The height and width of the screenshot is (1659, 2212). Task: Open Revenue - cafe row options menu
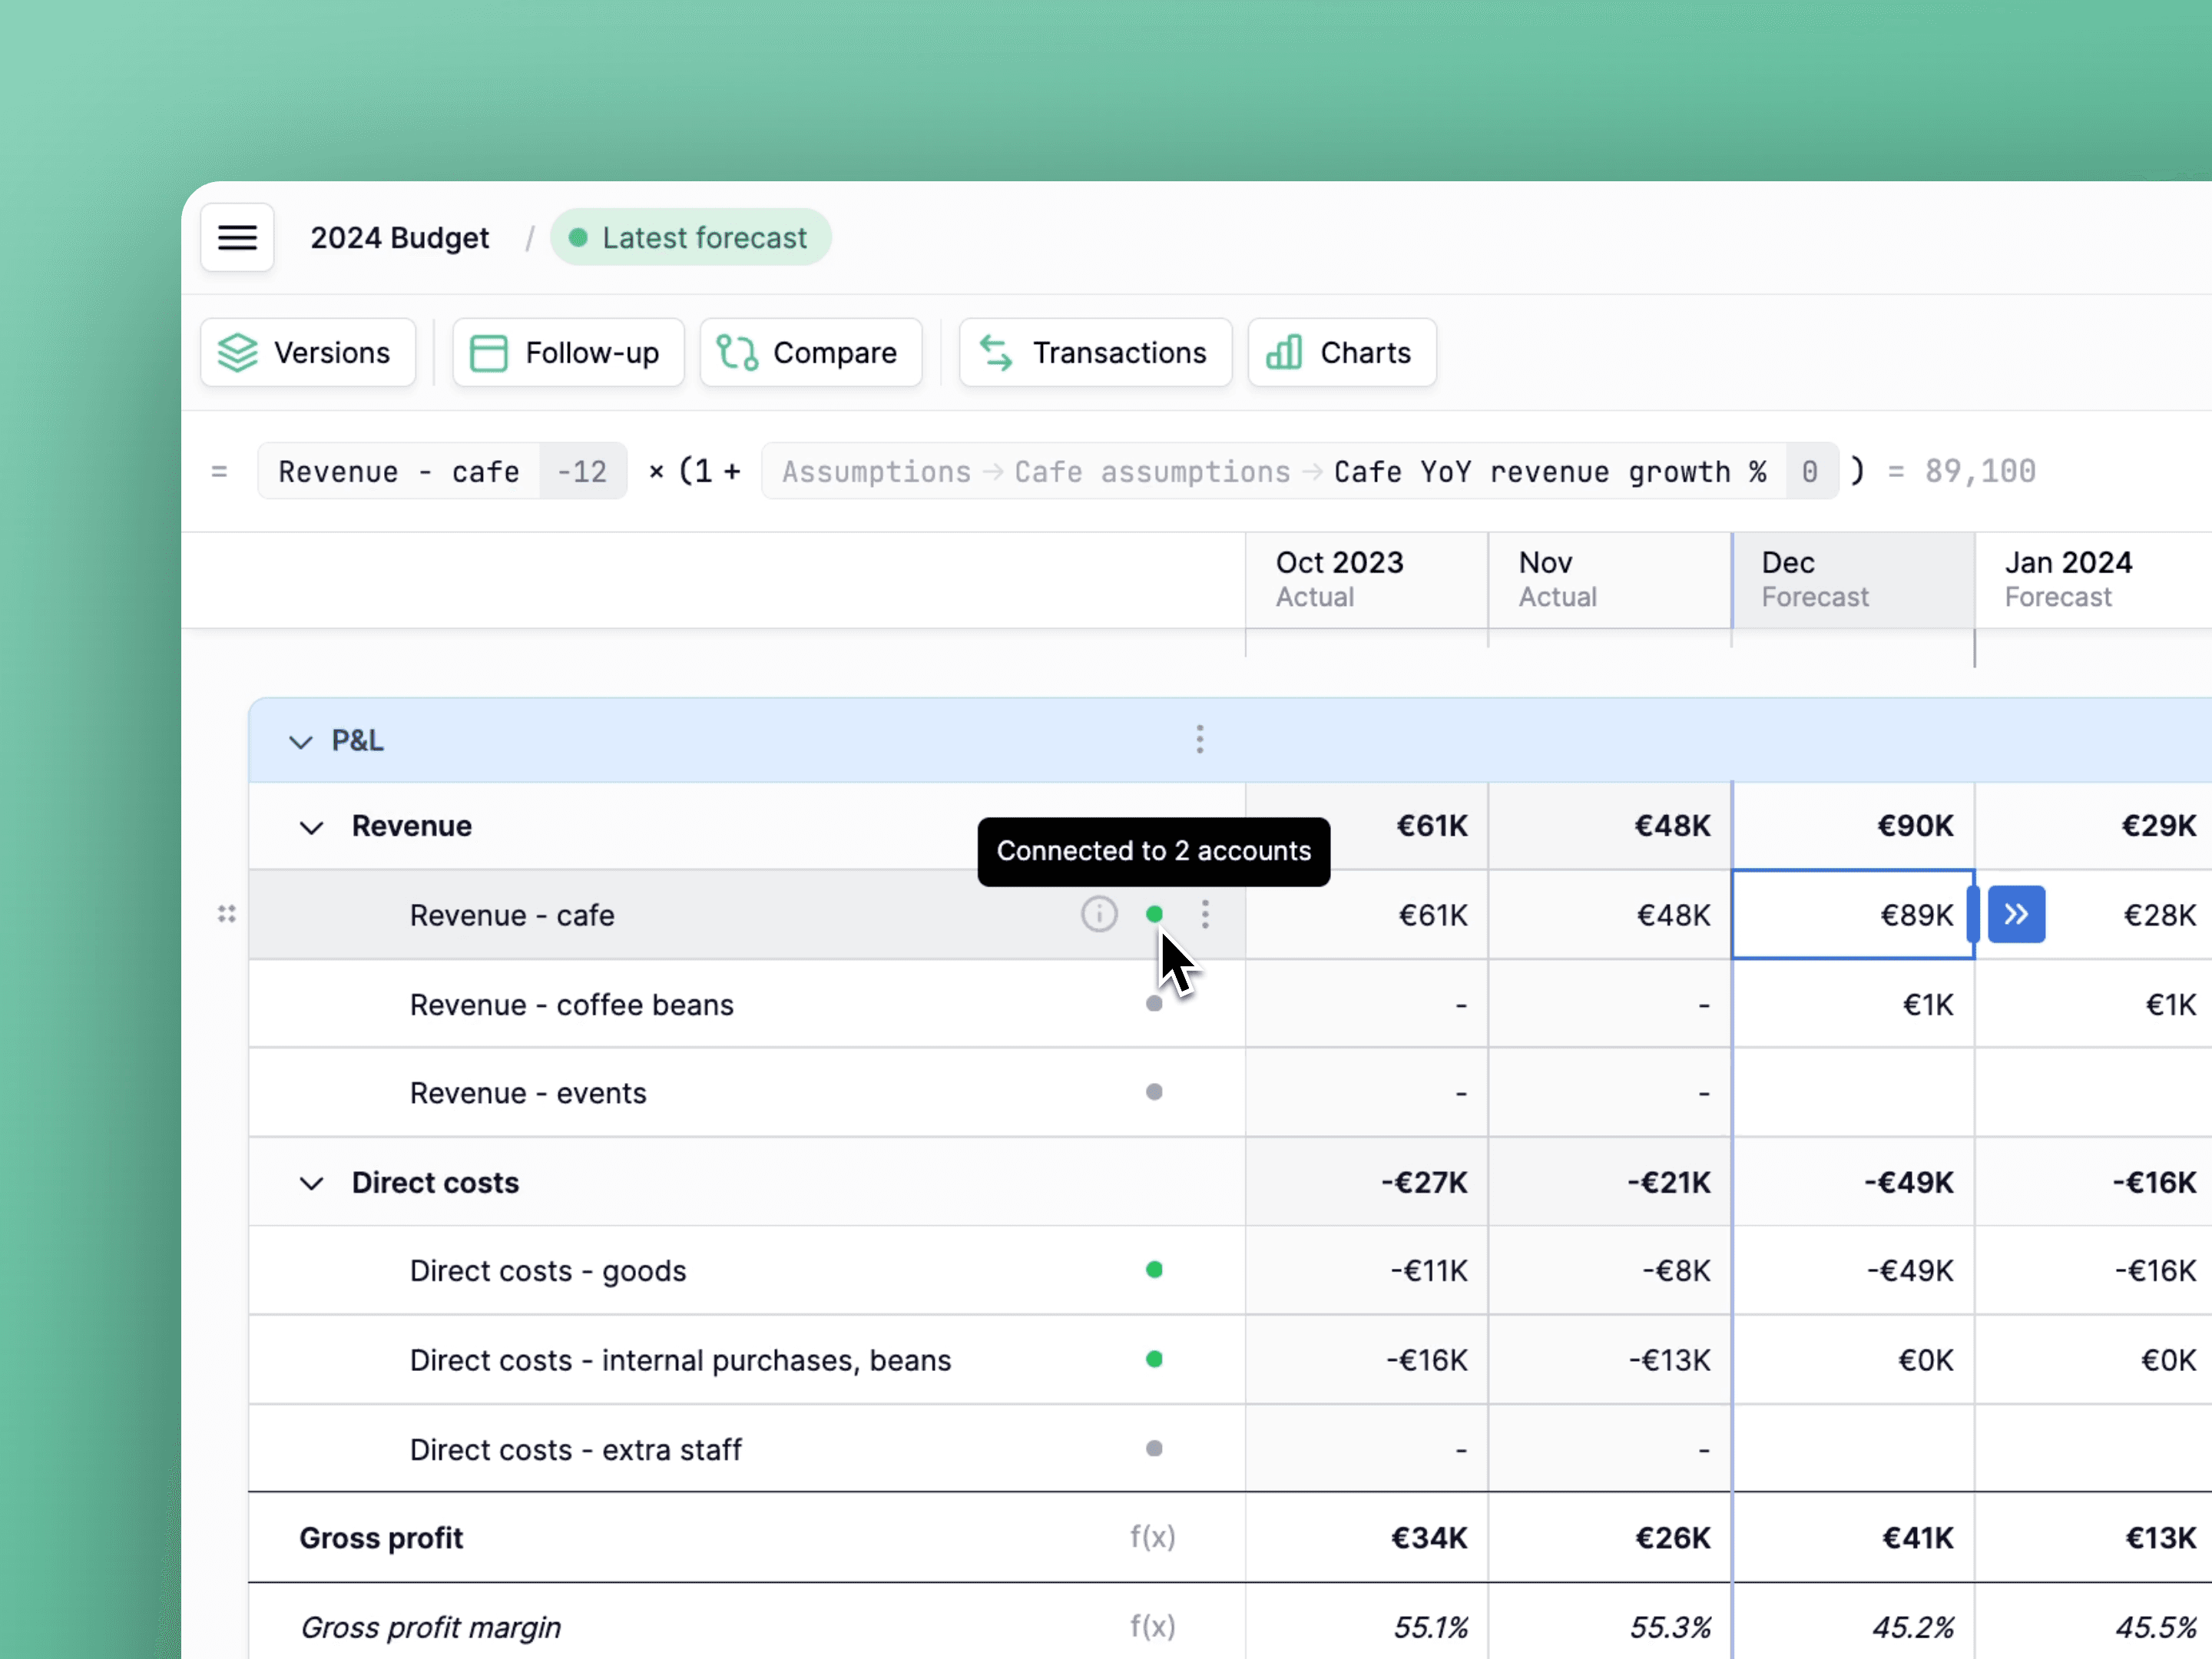(1206, 914)
